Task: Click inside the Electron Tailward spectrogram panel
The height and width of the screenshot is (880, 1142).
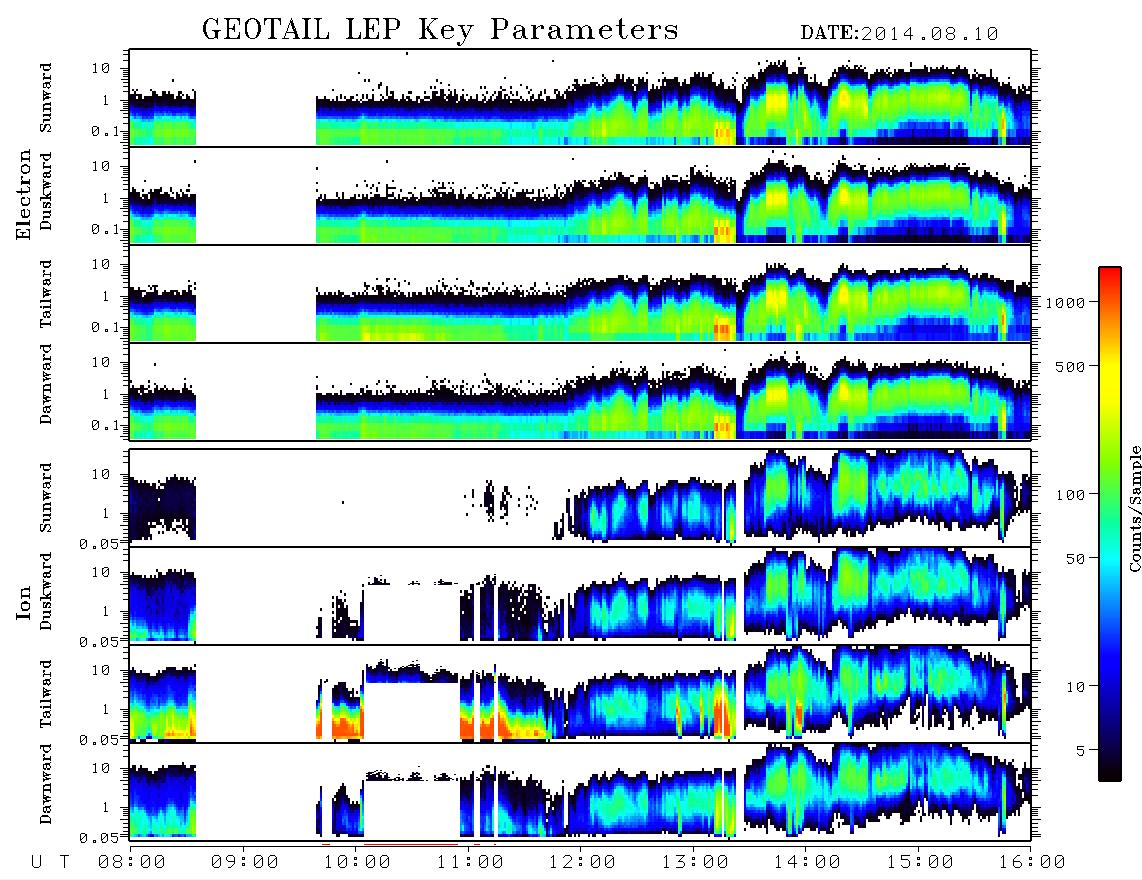Action: (x=580, y=294)
